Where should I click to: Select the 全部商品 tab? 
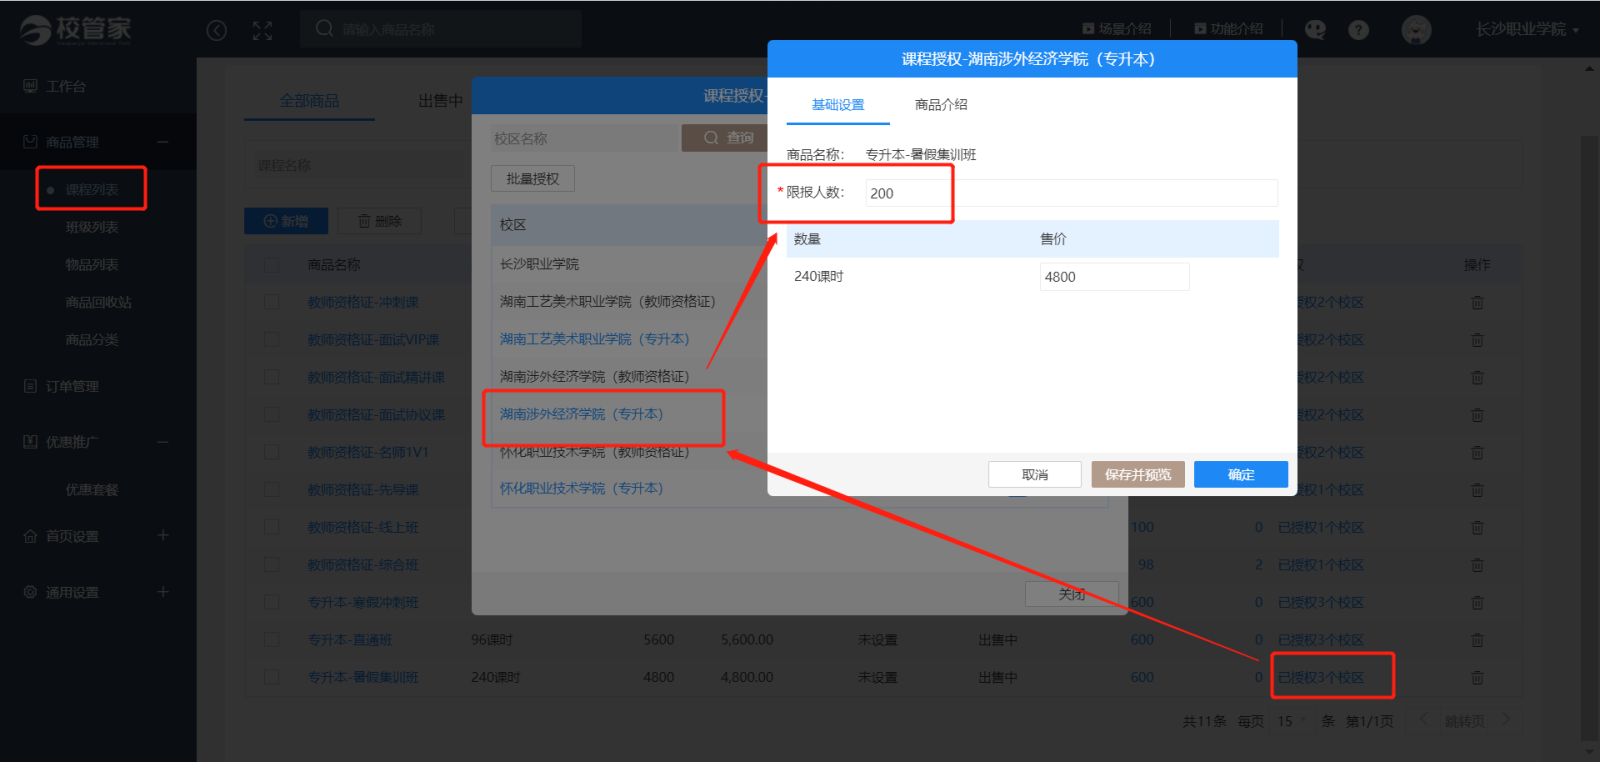pos(309,101)
